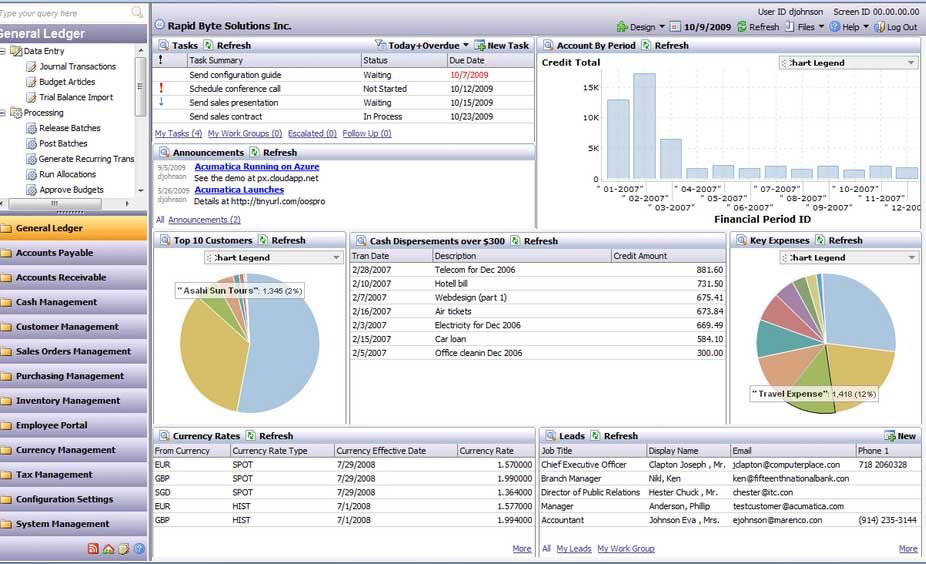Collapse the Data Entry tree node
Image resolution: width=926 pixels, height=564 pixels.
[x=4, y=50]
